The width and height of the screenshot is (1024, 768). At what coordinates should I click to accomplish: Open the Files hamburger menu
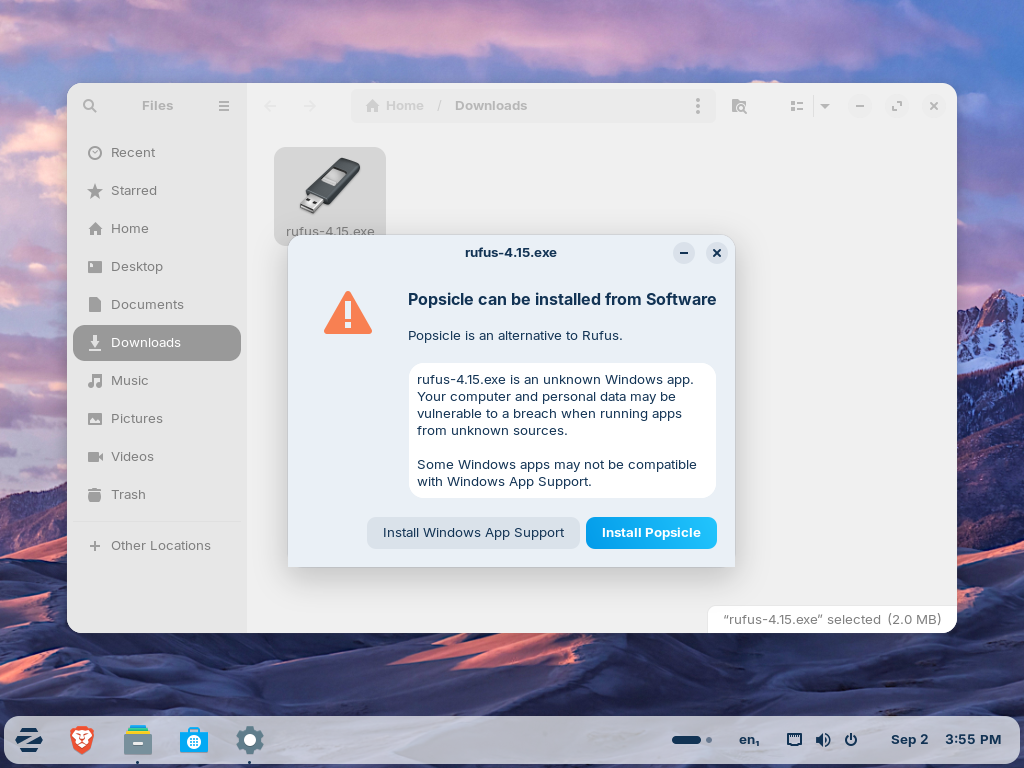(x=224, y=106)
